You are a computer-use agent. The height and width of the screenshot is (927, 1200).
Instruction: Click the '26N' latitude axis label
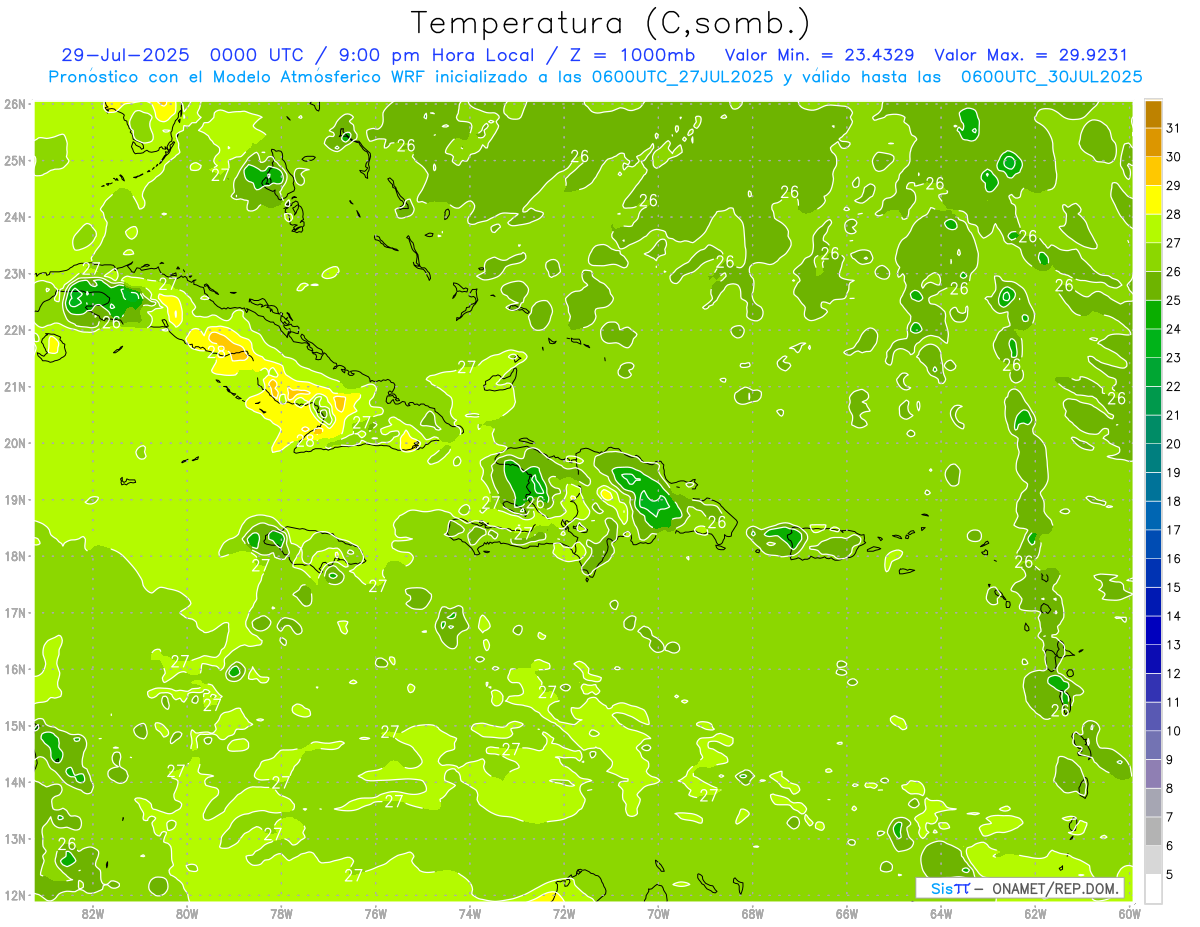coord(15,104)
